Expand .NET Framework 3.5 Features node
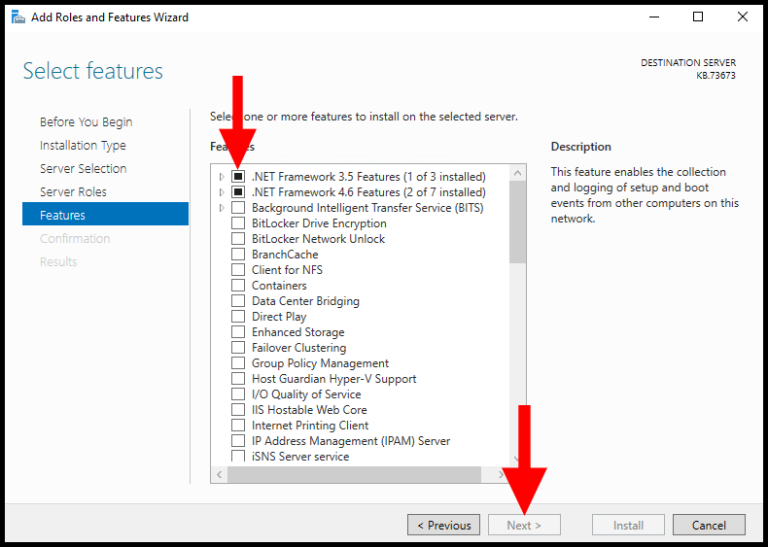Image resolution: width=768 pixels, height=547 pixels. [x=221, y=177]
